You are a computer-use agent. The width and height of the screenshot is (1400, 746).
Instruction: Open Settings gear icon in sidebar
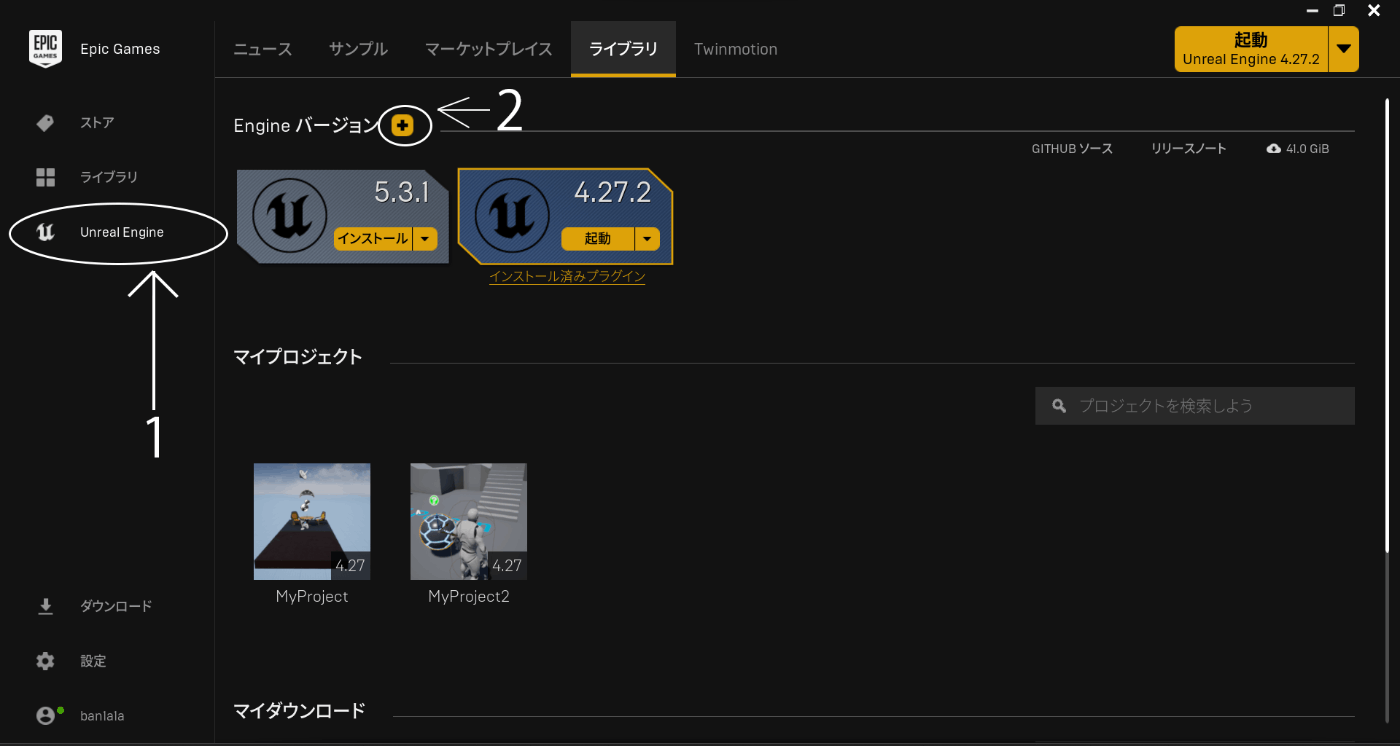click(45, 661)
